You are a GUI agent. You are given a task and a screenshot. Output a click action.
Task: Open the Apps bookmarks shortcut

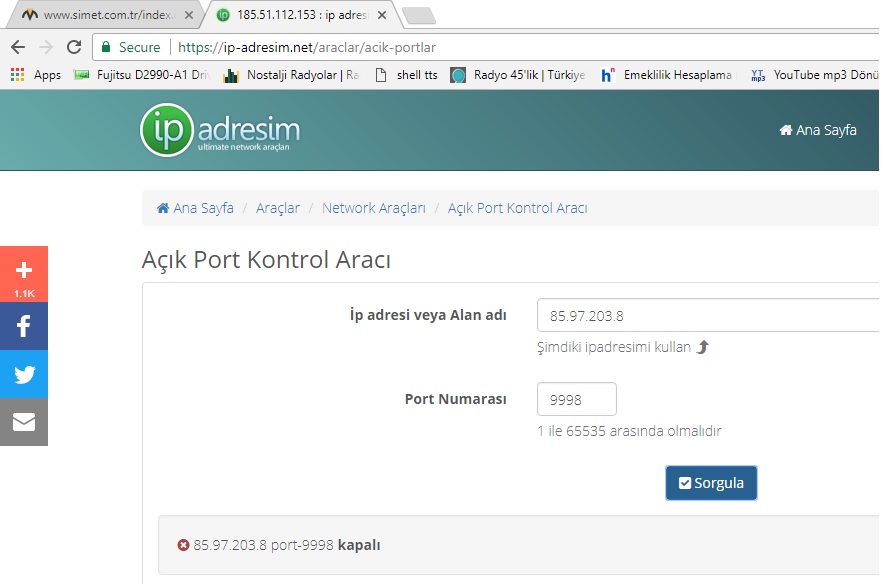pyautogui.click(x=35, y=75)
